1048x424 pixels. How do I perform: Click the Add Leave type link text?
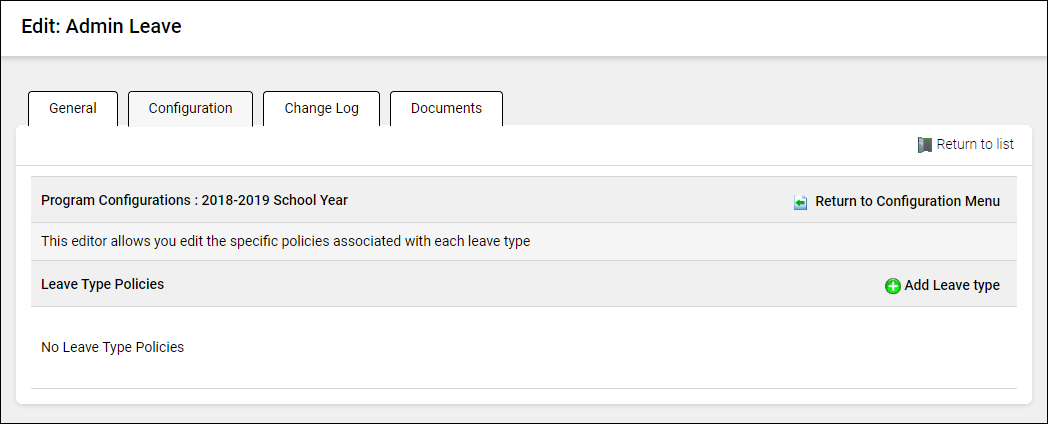952,285
